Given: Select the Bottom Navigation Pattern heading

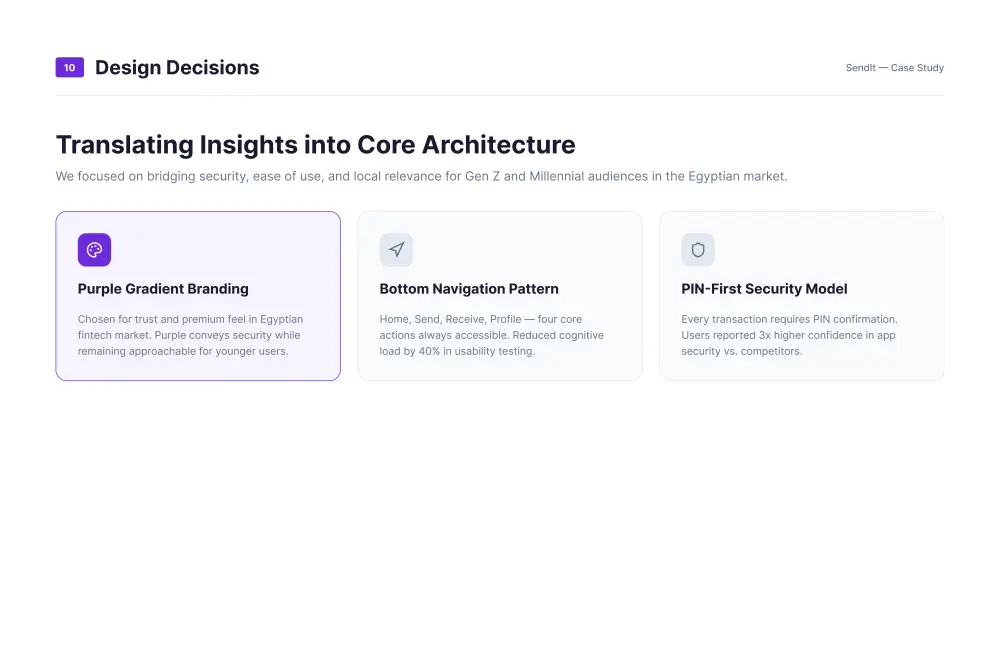Looking at the screenshot, I should (x=469, y=289).
